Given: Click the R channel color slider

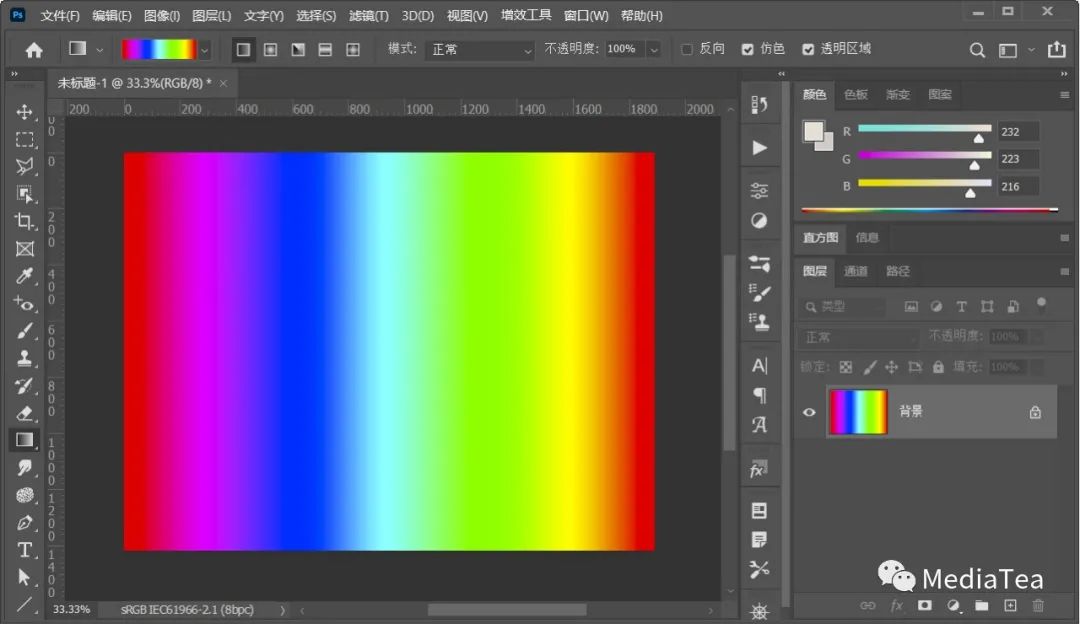Looking at the screenshot, I should click(924, 128).
